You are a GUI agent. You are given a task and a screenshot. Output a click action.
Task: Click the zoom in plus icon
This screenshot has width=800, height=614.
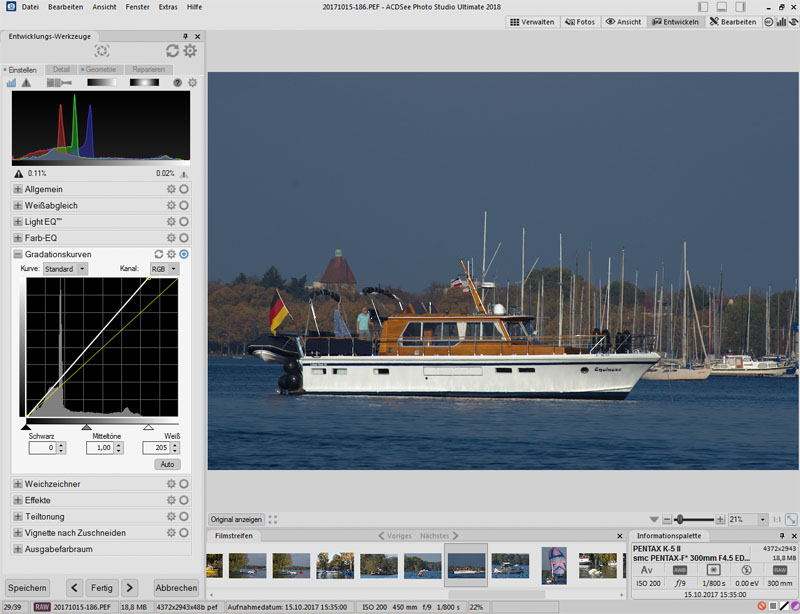[720, 520]
